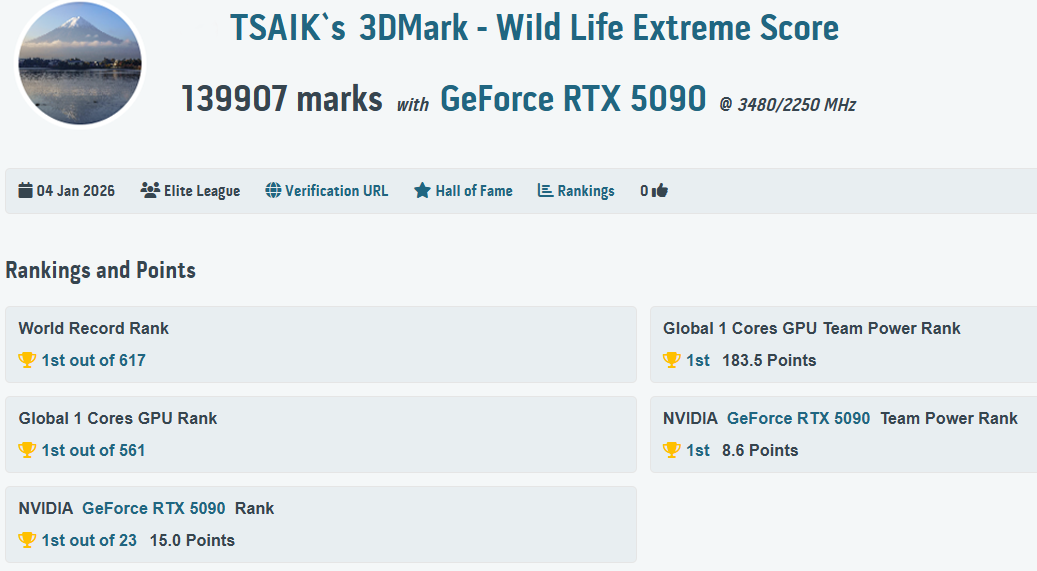Click GeForce RTX 5090 in the Team Power Rank card
1037x571 pixels.
click(x=798, y=418)
